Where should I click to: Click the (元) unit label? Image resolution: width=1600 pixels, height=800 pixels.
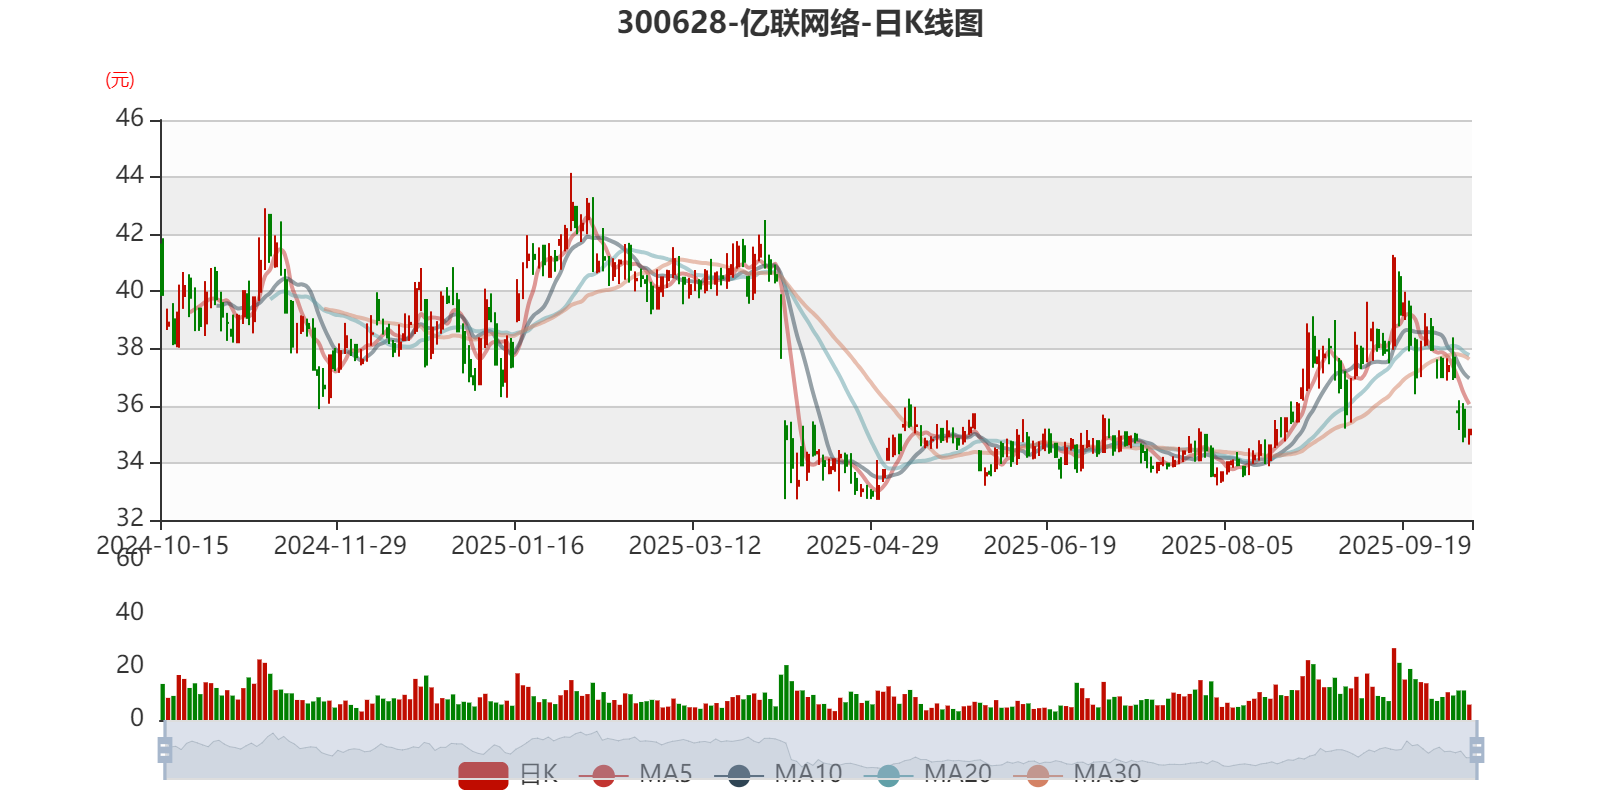(120, 80)
